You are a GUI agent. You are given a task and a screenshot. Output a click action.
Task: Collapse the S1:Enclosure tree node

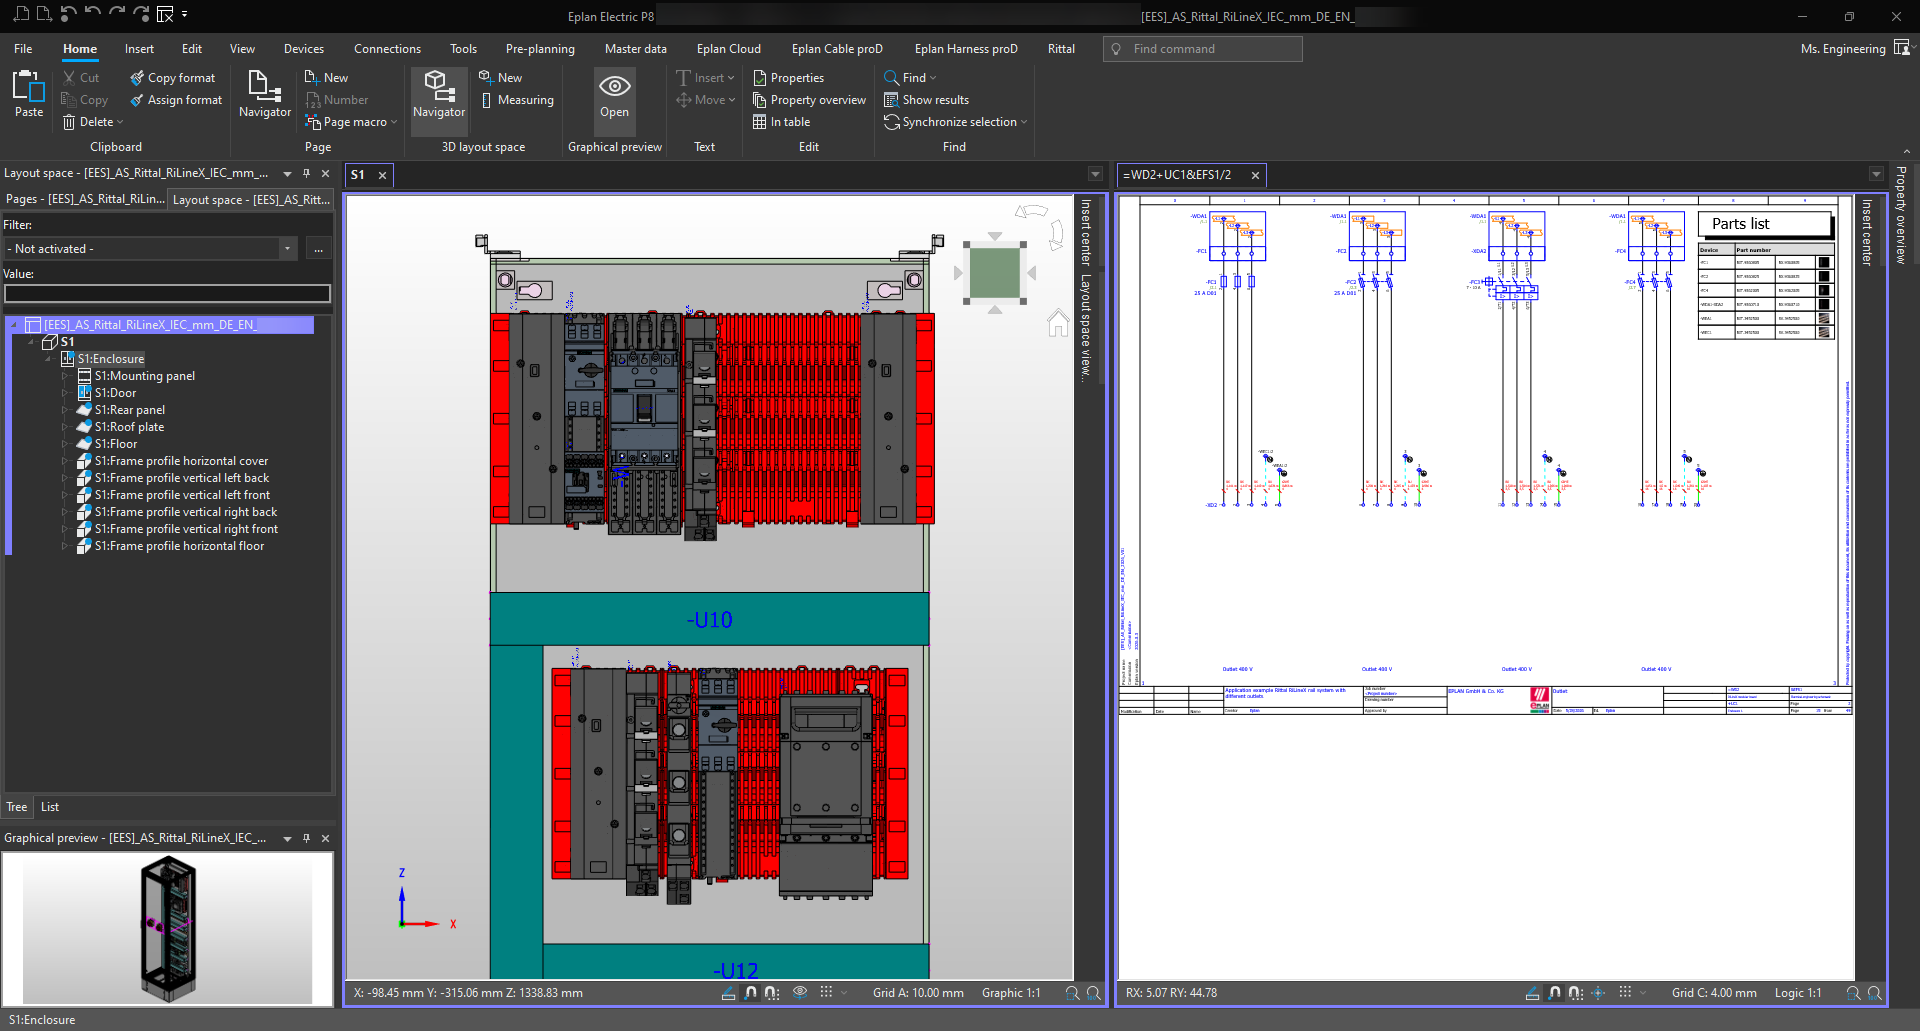pos(48,359)
